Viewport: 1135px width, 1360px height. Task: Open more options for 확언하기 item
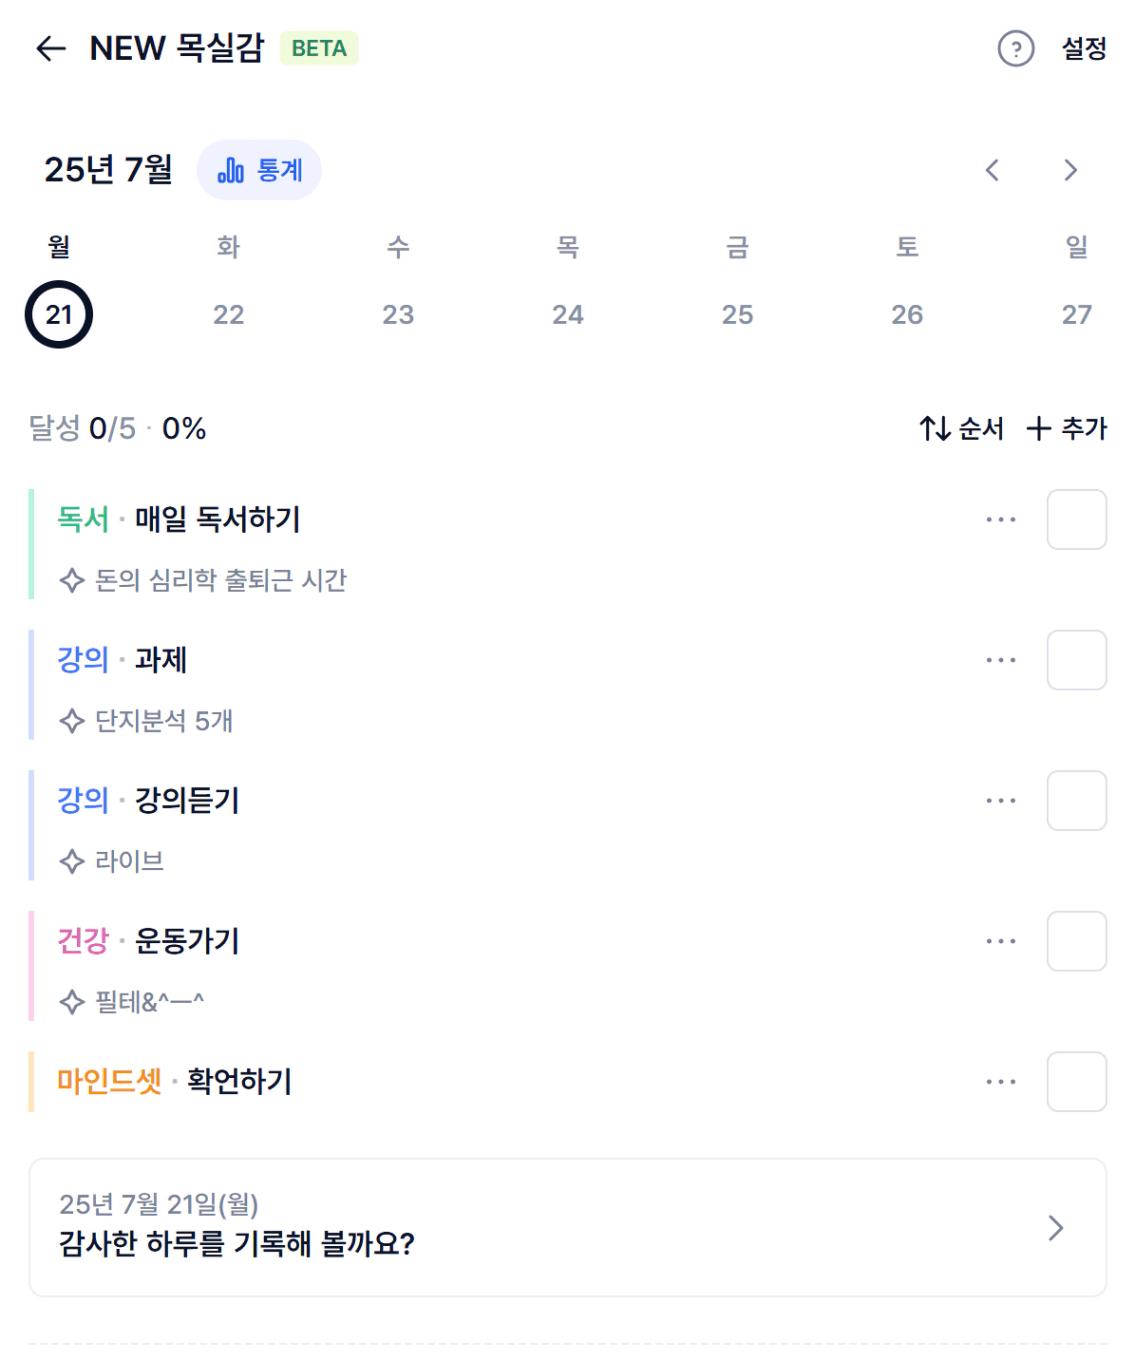(1000, 1082)
